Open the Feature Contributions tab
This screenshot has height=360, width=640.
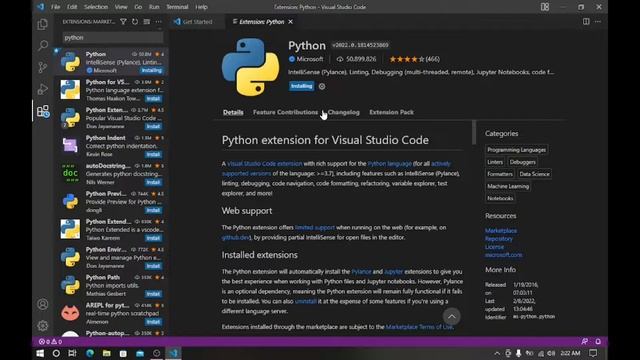click(285, 112)
